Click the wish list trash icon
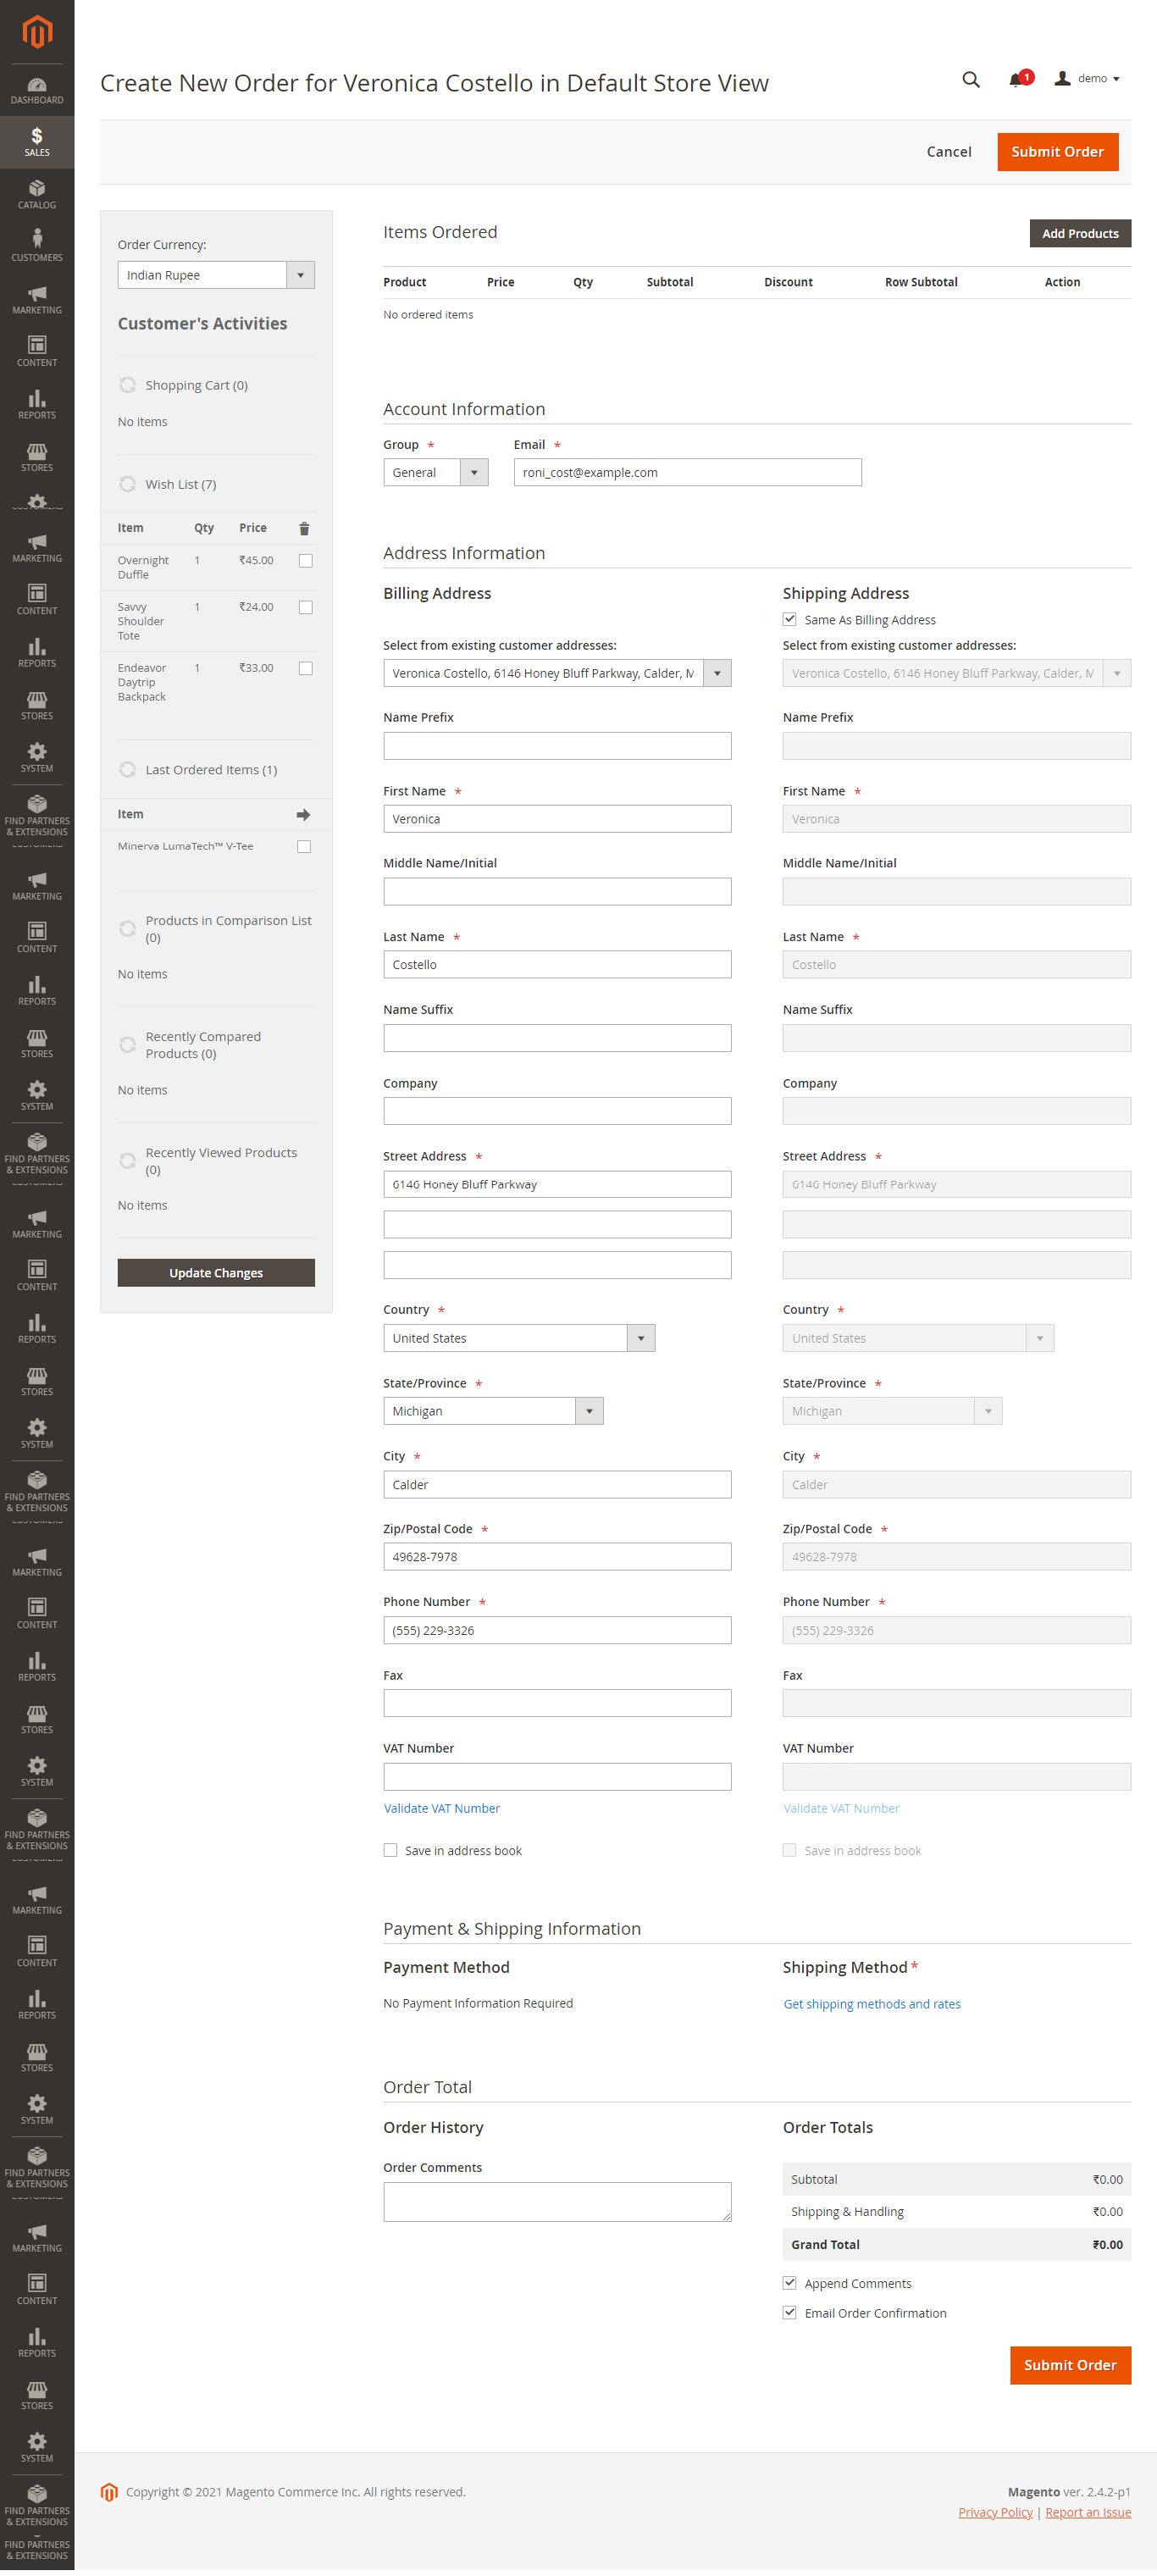Image resolution: width=1157 pixels, height=2576 pixels. pyautogui.click(x=304, y=528)
